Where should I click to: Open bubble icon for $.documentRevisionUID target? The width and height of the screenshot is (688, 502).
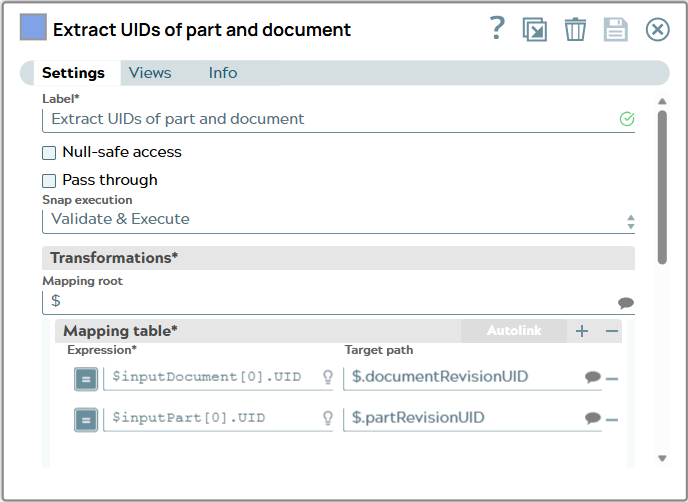click(593, 377)
